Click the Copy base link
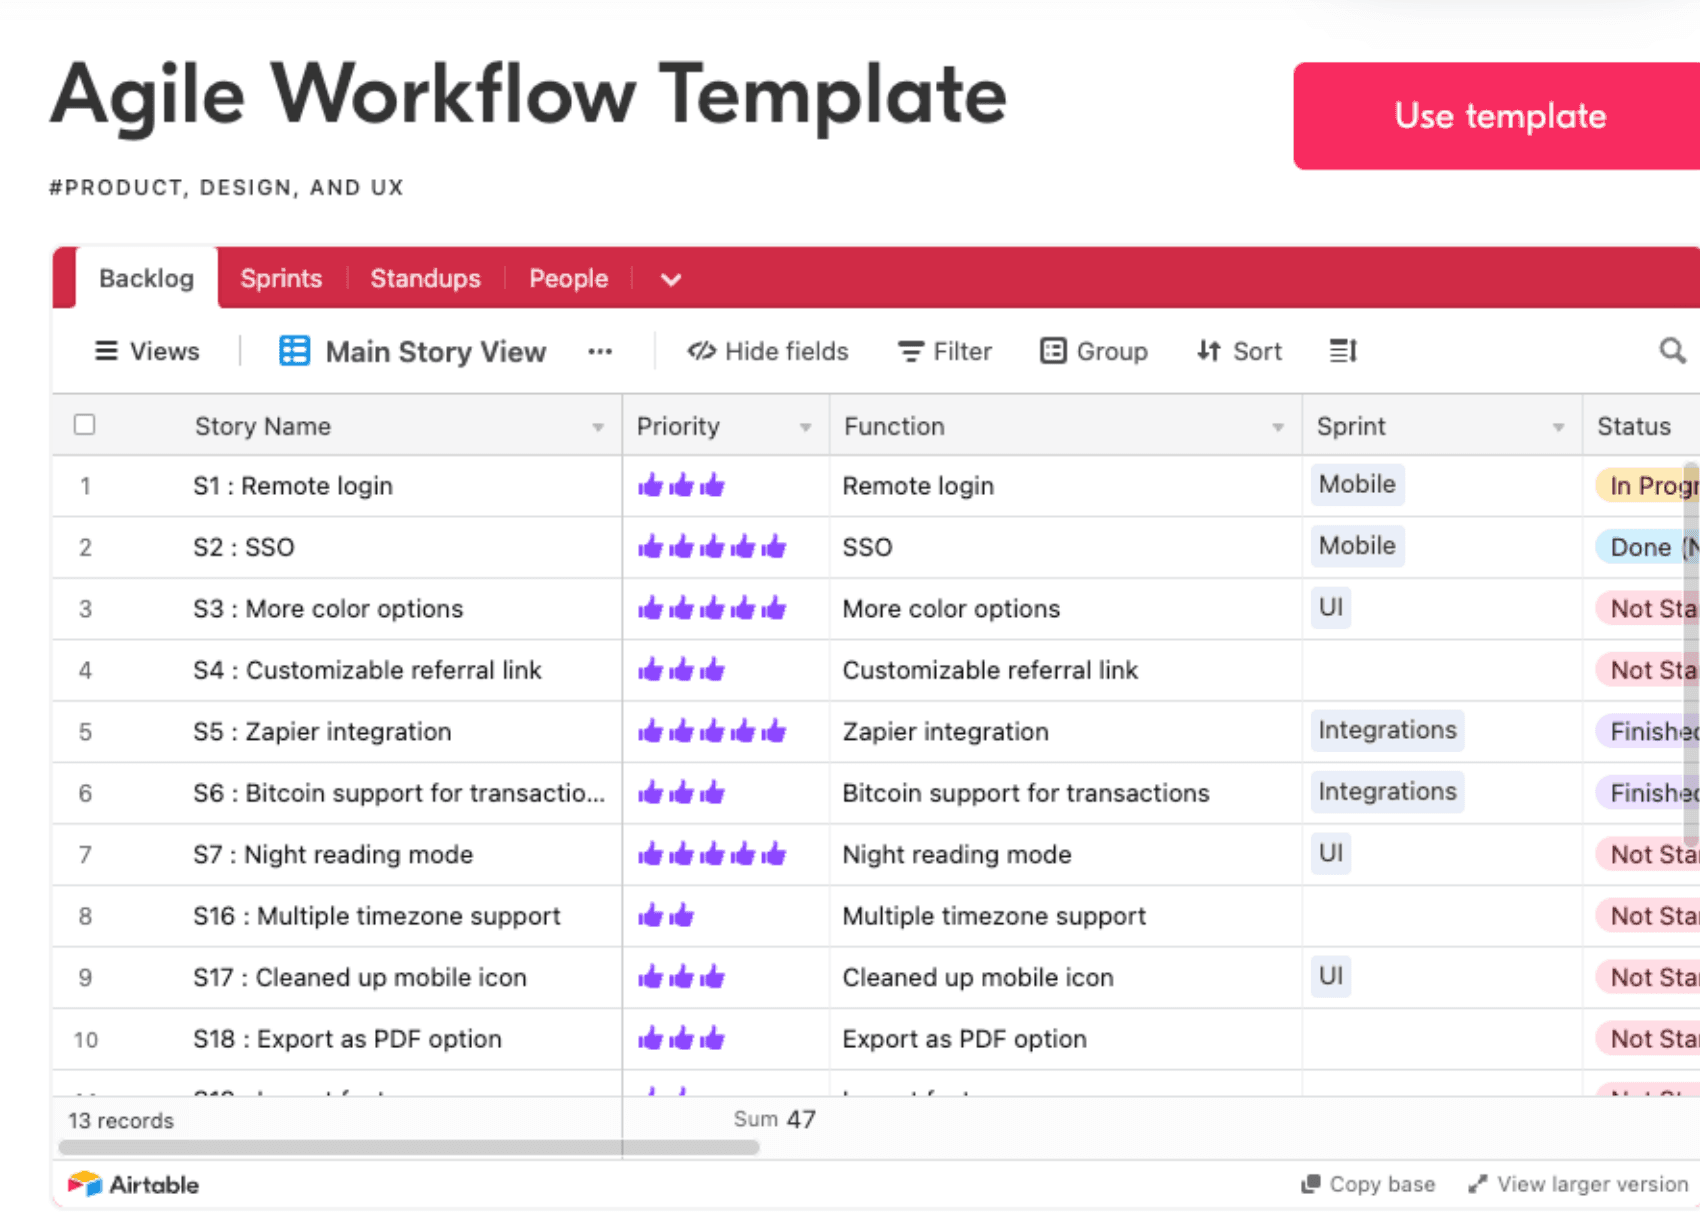Viewport: 1700px width, 1226px height. click(1368, 1184)
